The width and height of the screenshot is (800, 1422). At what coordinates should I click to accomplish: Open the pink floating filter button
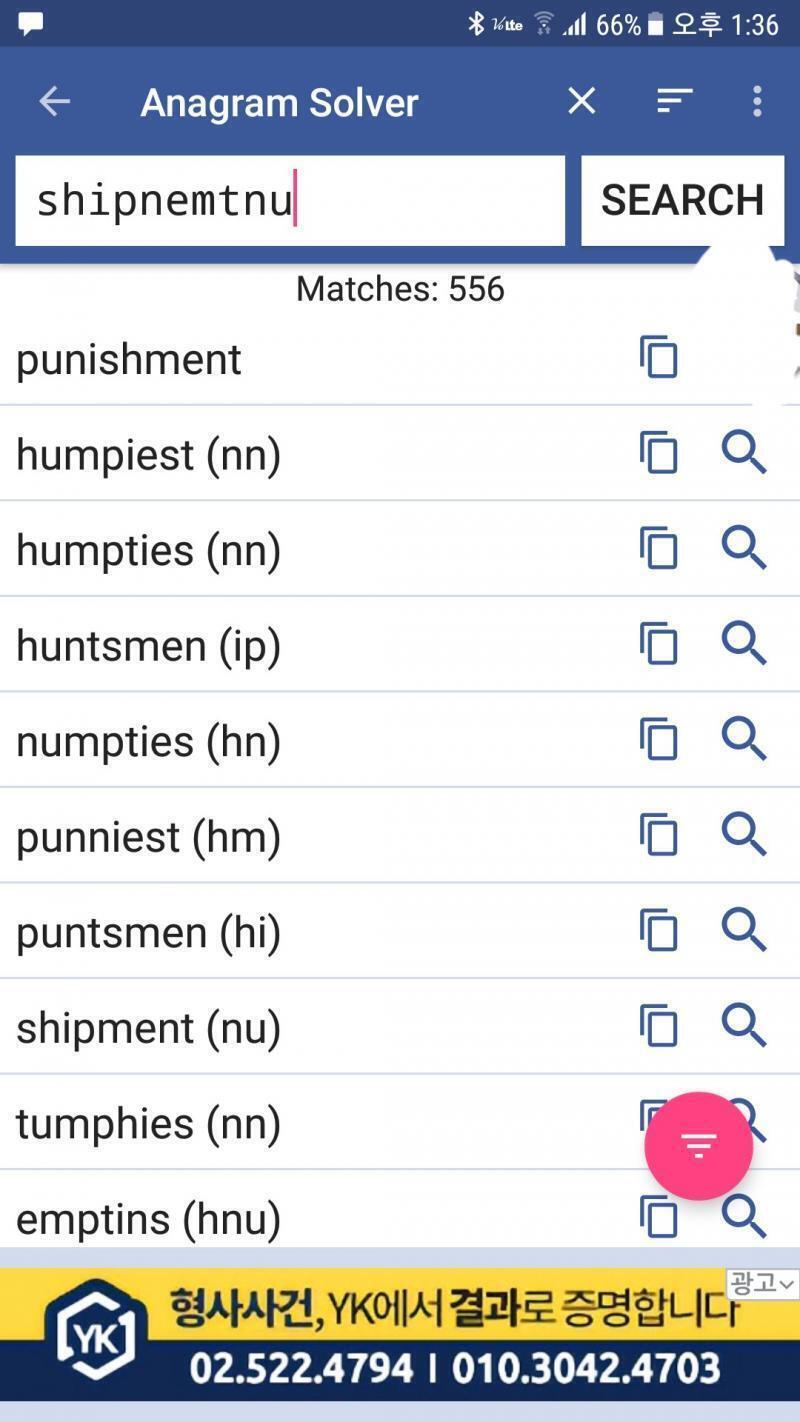698,1146
